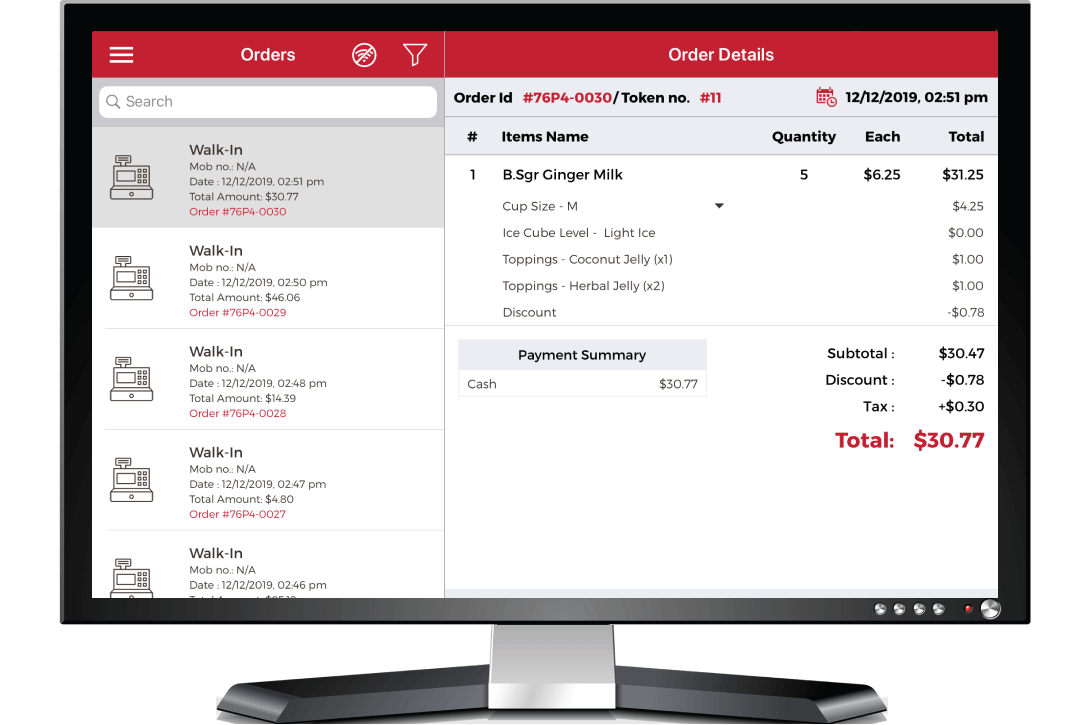The width and height of the screenshot is (1082, 725).
Task: Open the hamburger menu
Action: (121, 55)
